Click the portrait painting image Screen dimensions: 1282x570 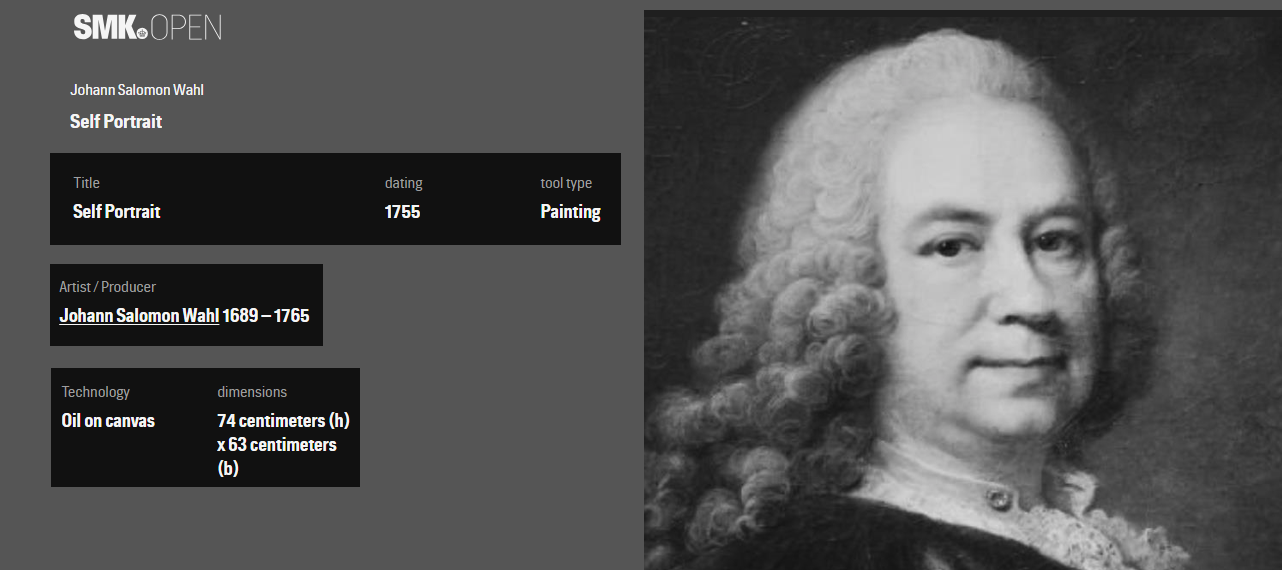(x=962, y=290)
